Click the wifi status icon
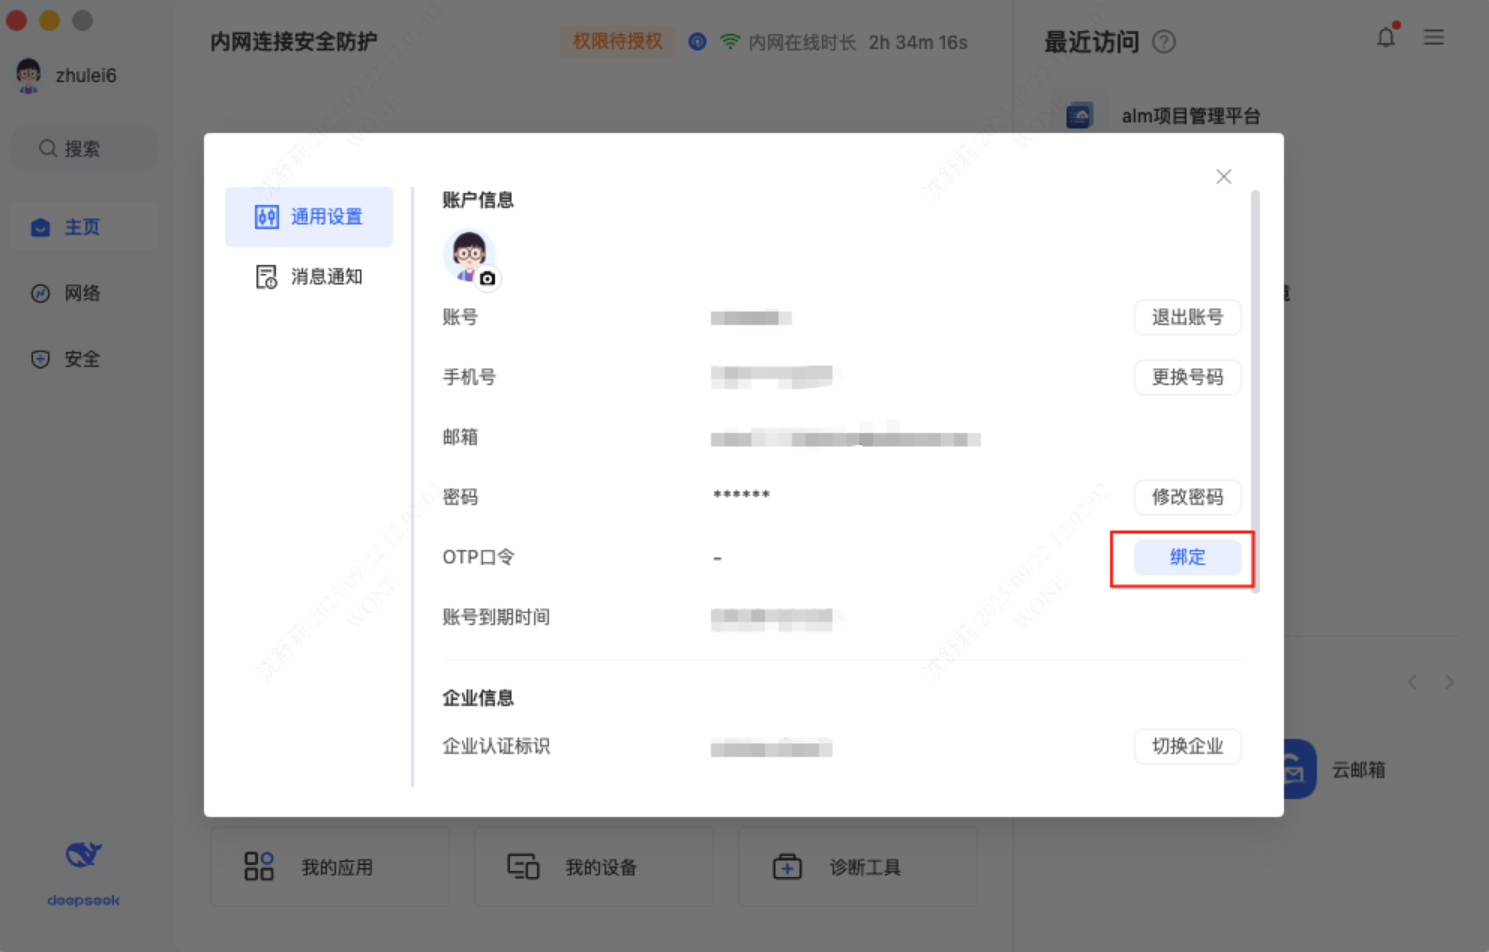Viewport: 1489px width, 952px height. tap(730, 42)
